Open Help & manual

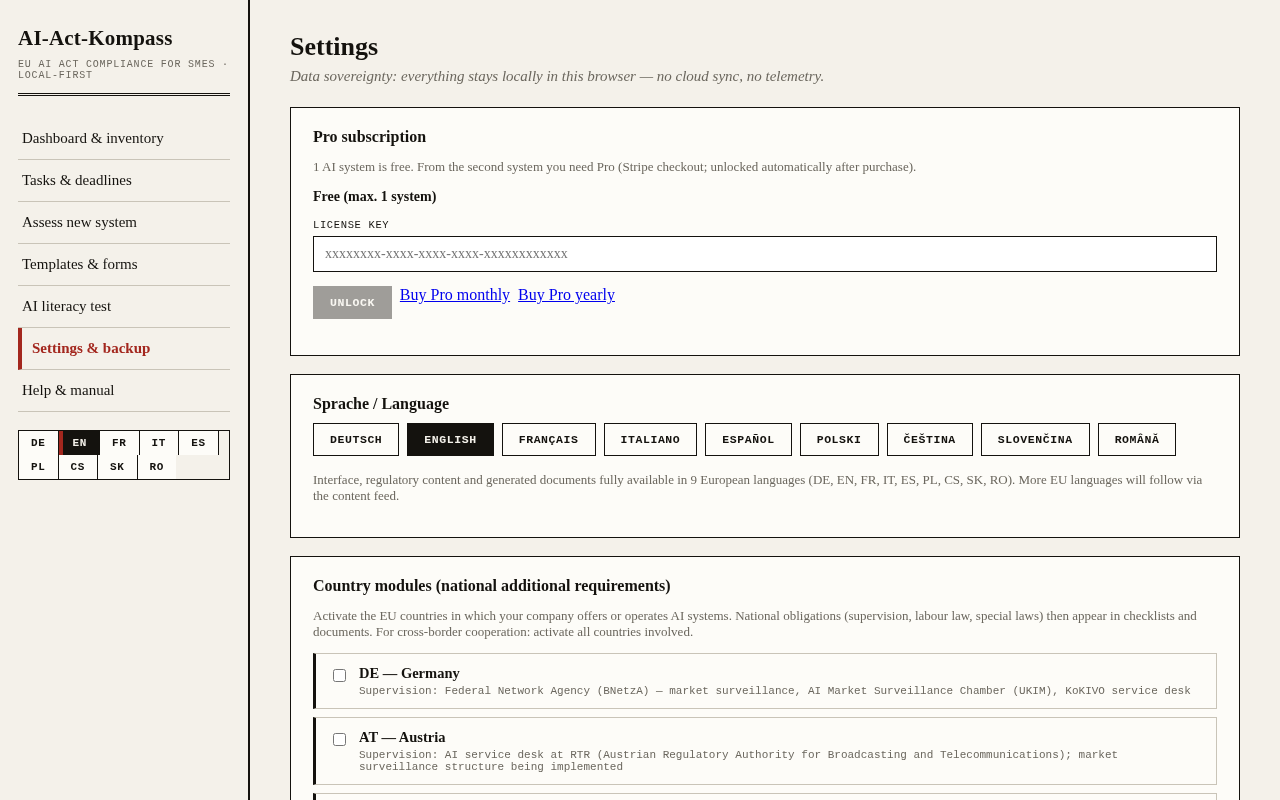pos(124,390)
